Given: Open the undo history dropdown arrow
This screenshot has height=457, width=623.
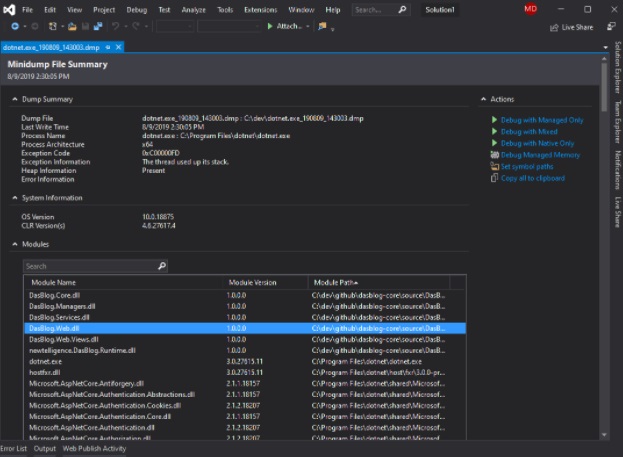Looking at the screenshot, I should tap(126, 27).
